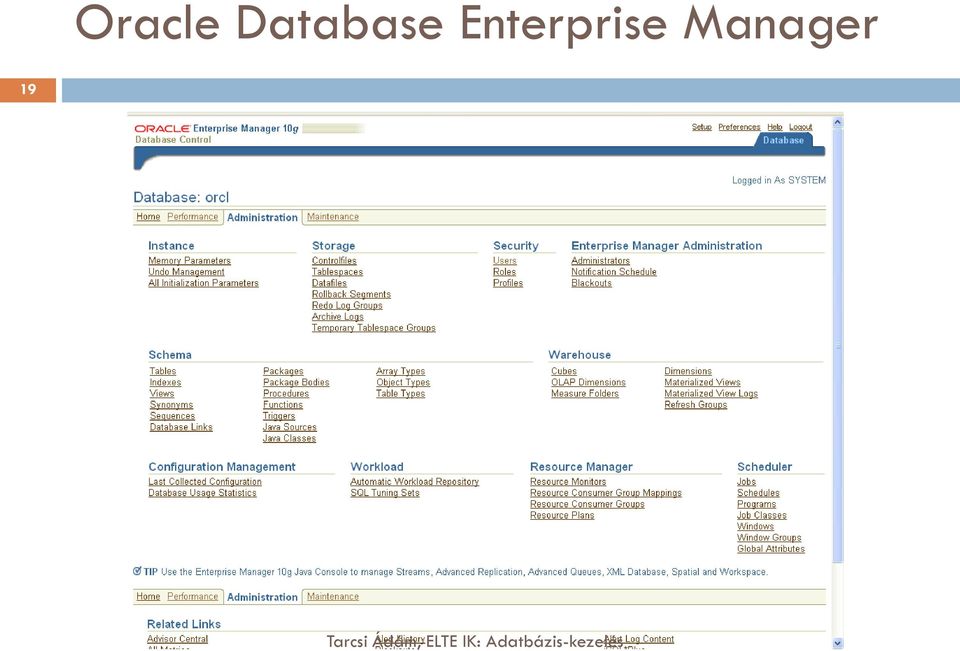The image size is (960, 651).
Task: Open SQL Tuning Sets link
Action: pyautogui.click(x=385, y=493)
